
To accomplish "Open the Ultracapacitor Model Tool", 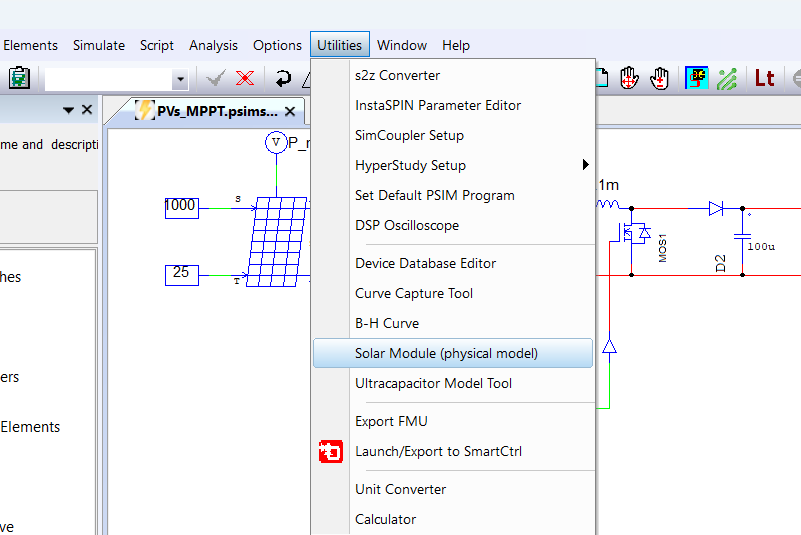I will click(x=454, y=383).
